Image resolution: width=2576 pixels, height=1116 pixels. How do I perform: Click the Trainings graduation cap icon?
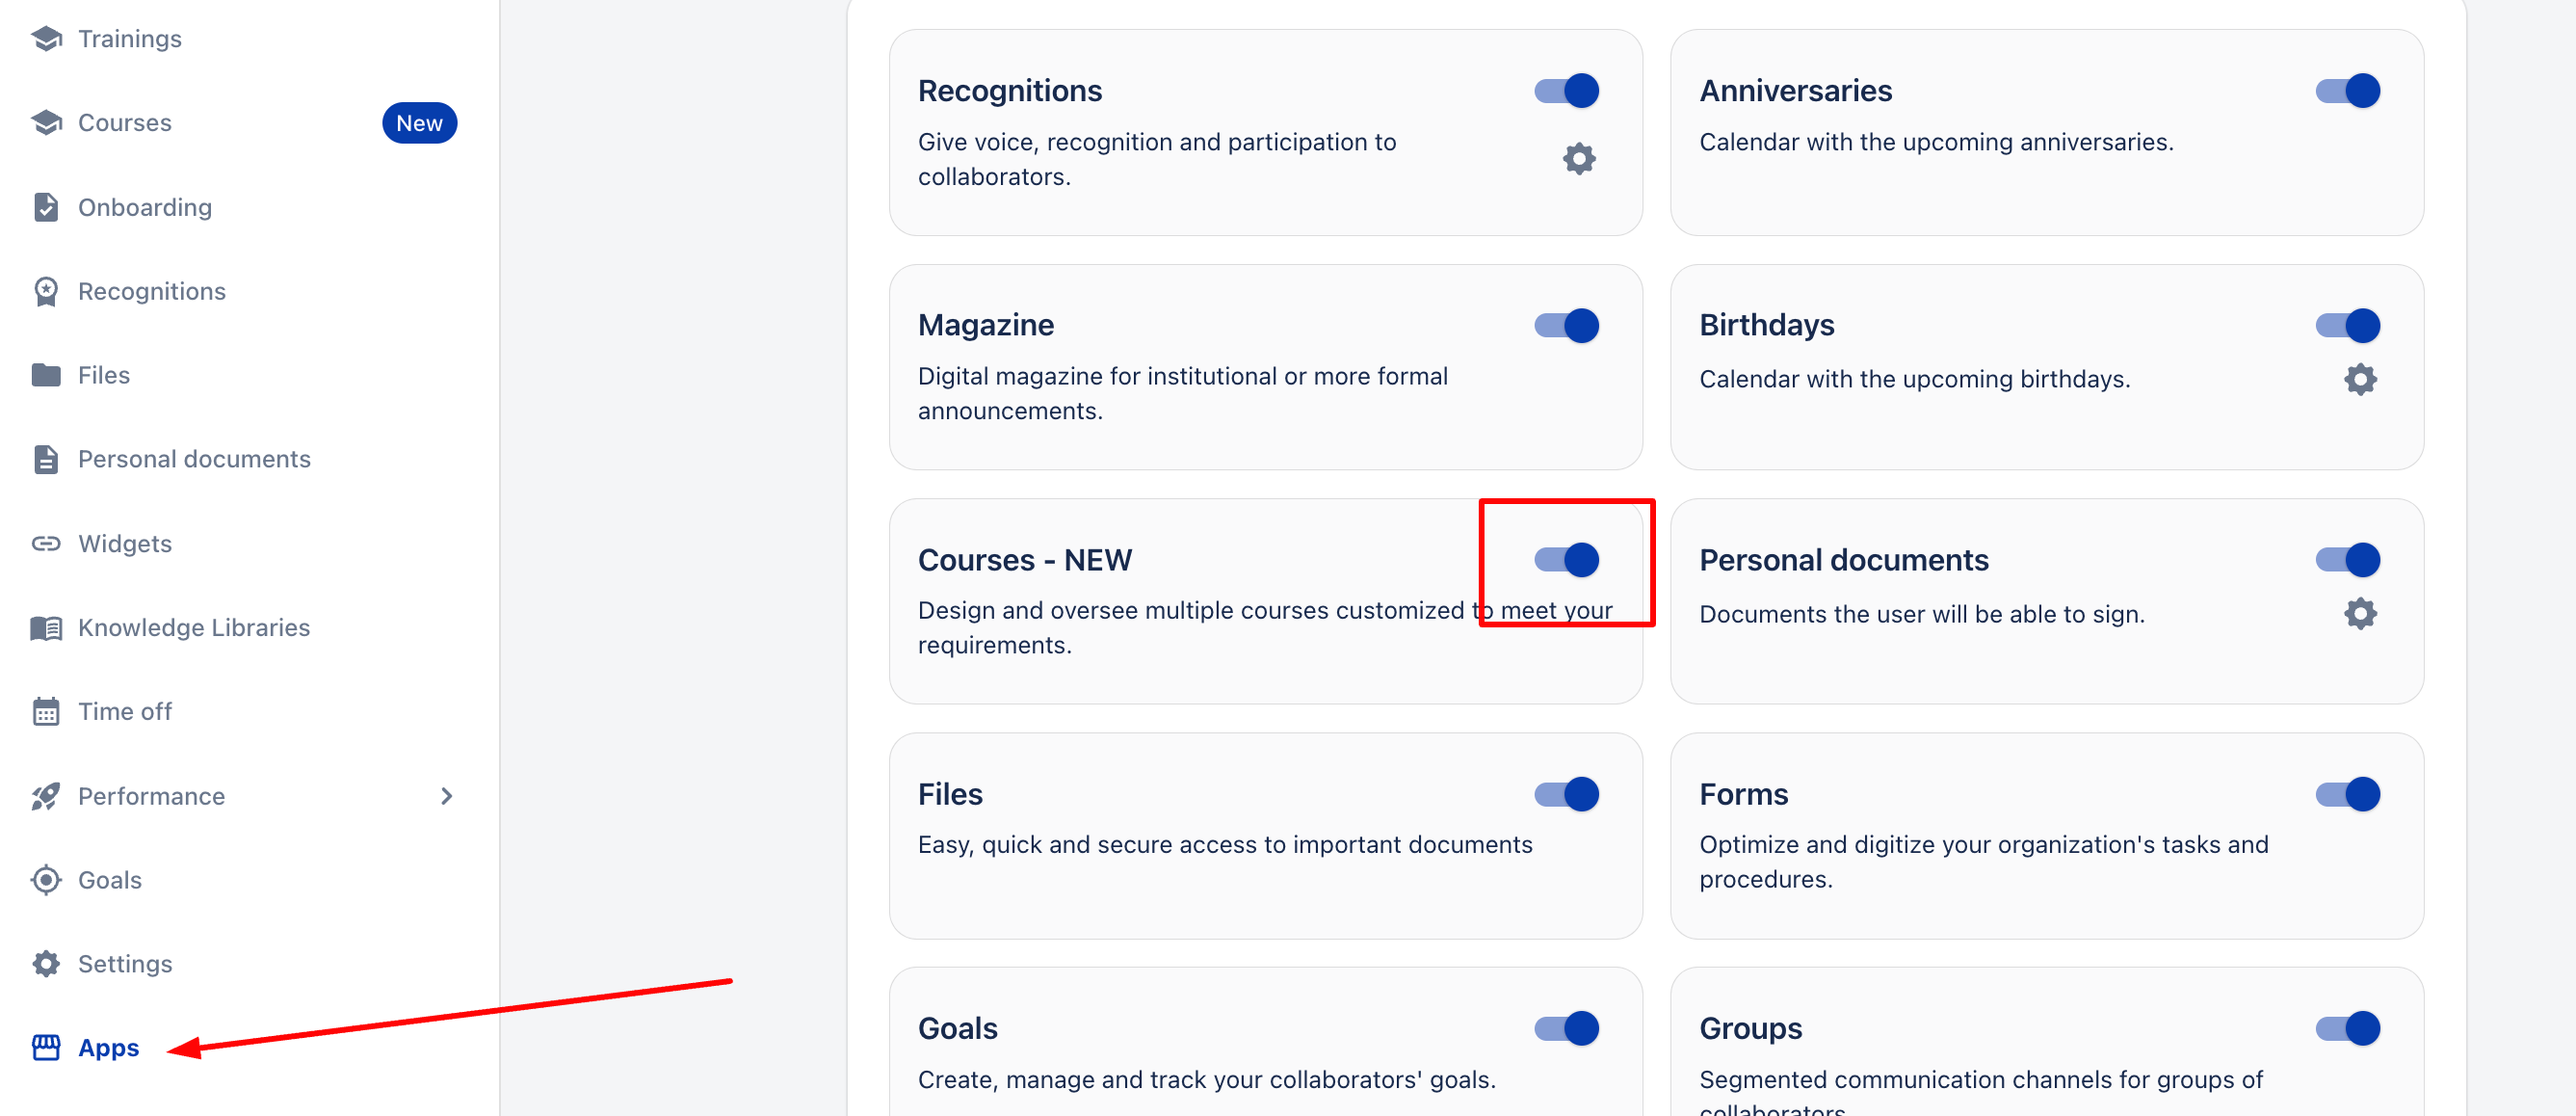click(x=46, y=39)
